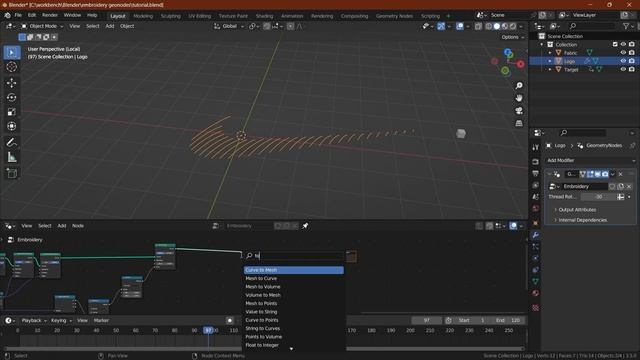Select the Rotate tool
The image size is (640, 360).
[11, 98]
